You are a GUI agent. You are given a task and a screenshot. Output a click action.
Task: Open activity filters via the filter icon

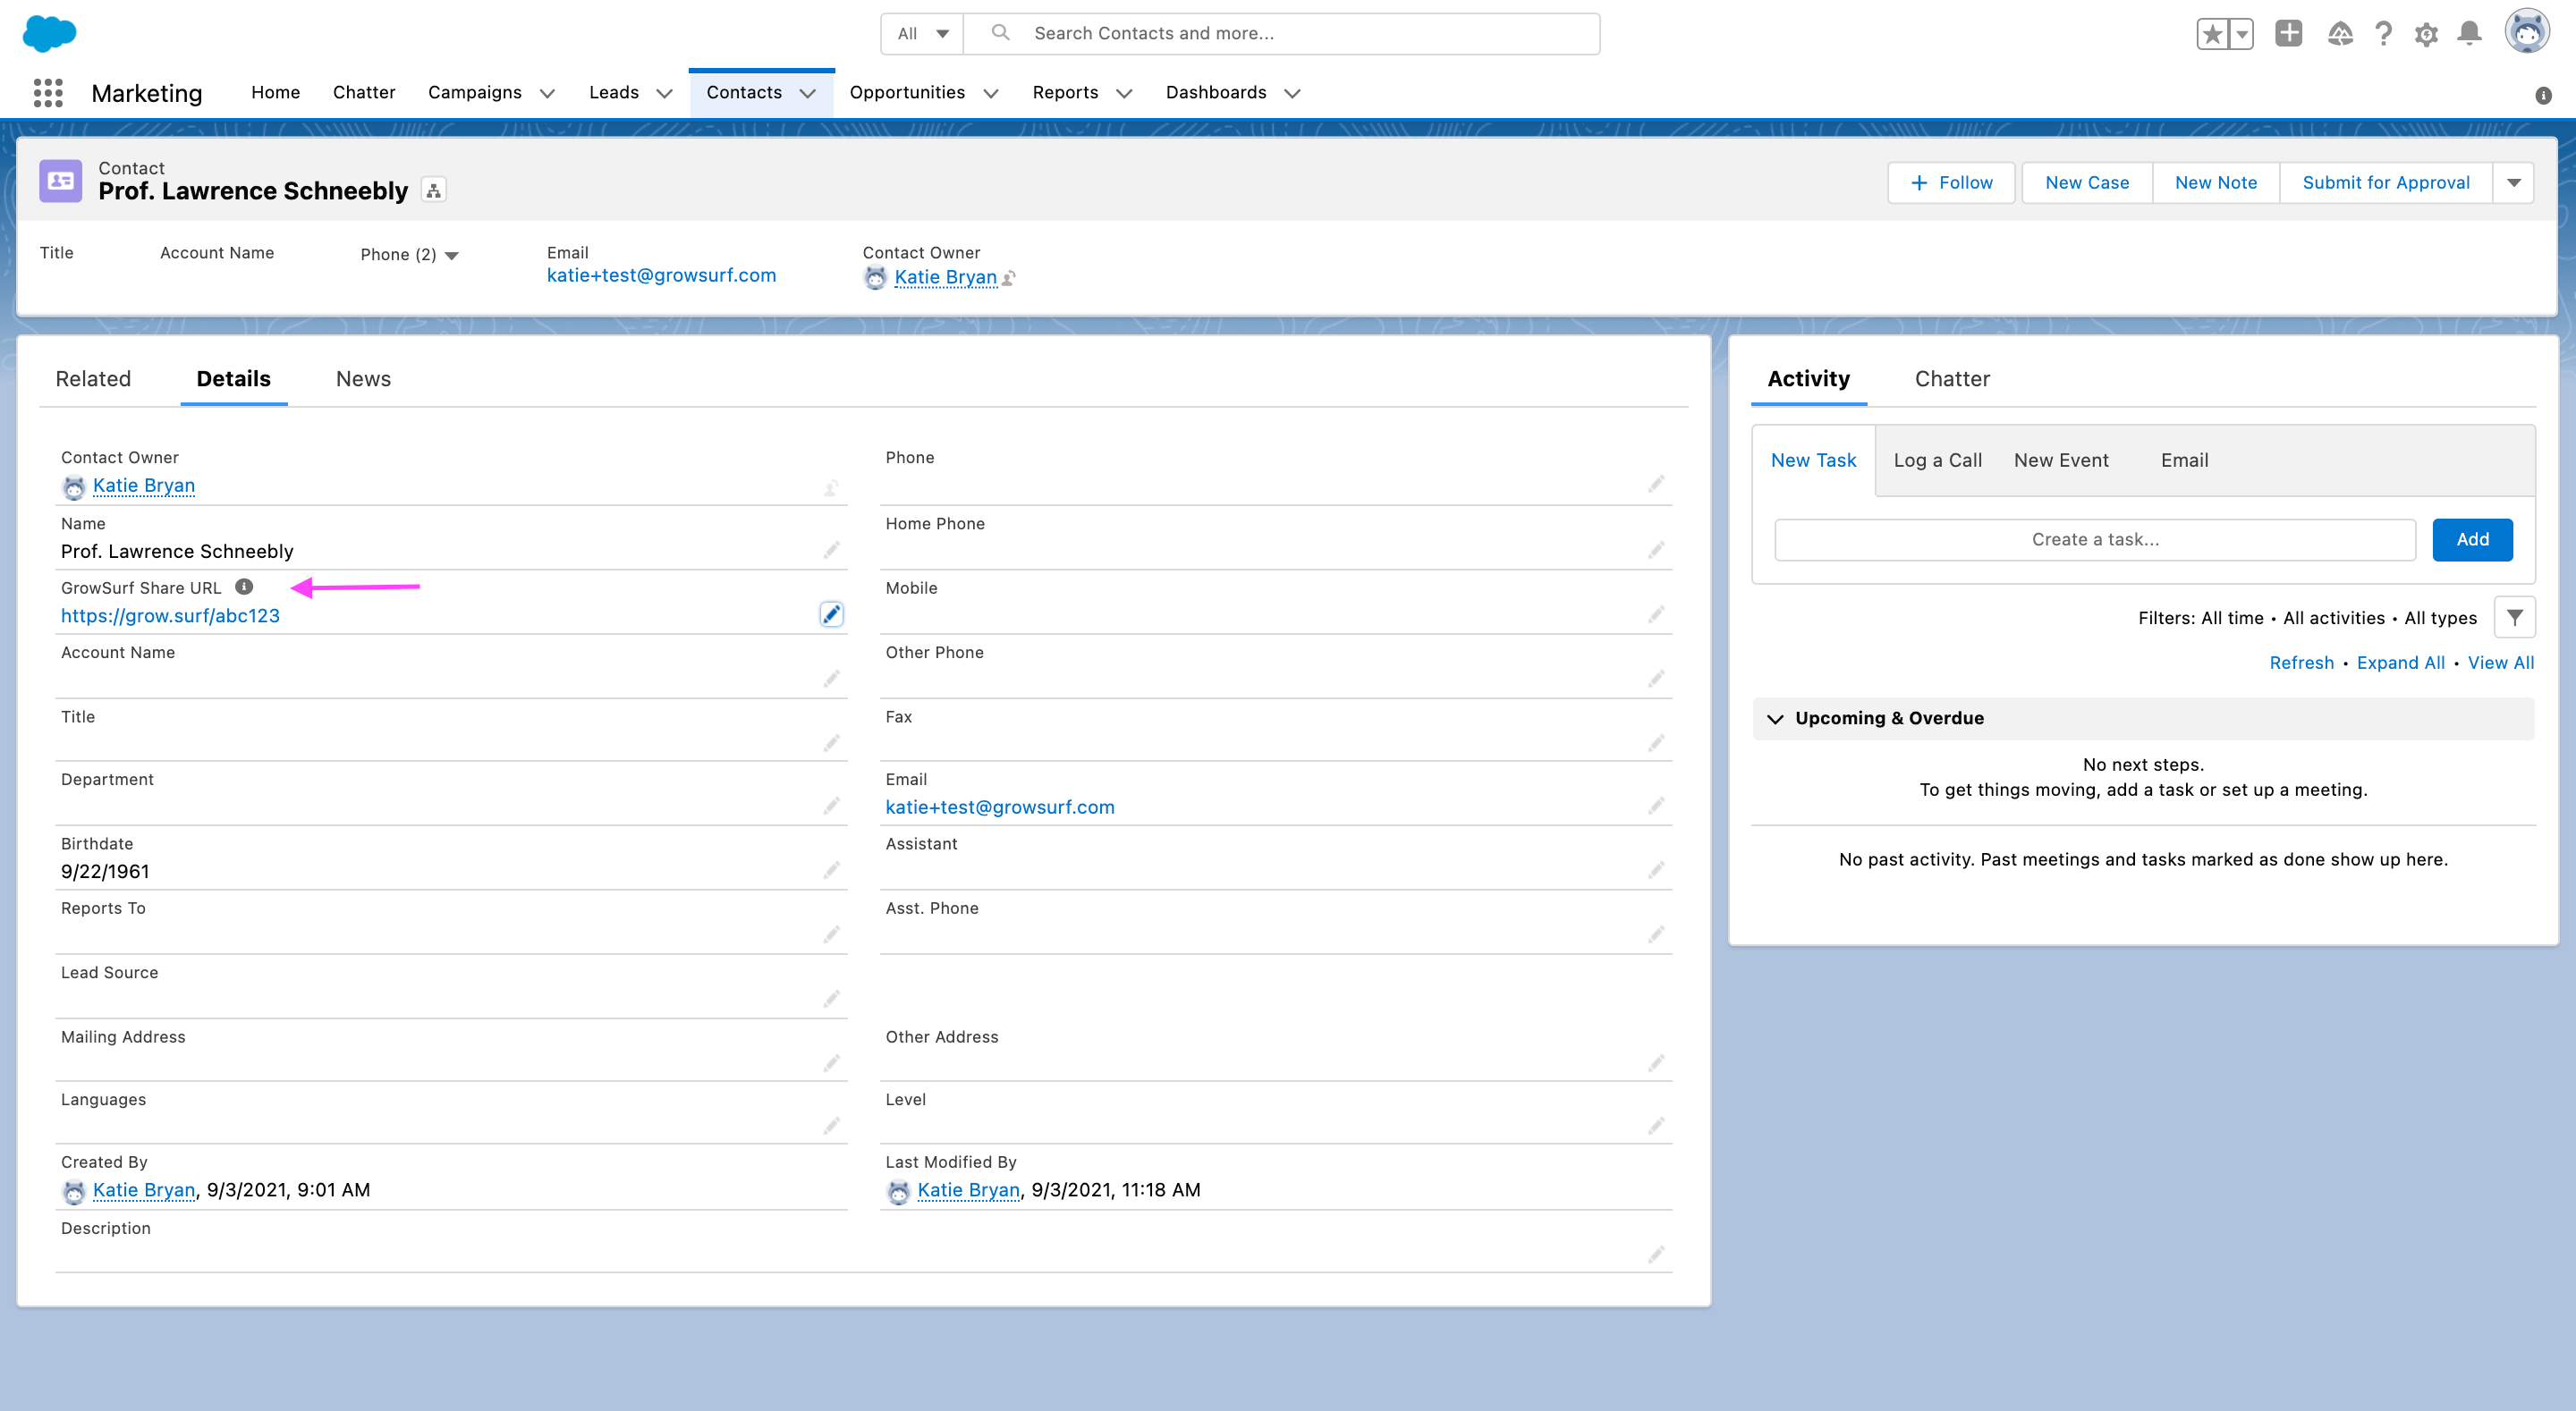coord(2516,617)
